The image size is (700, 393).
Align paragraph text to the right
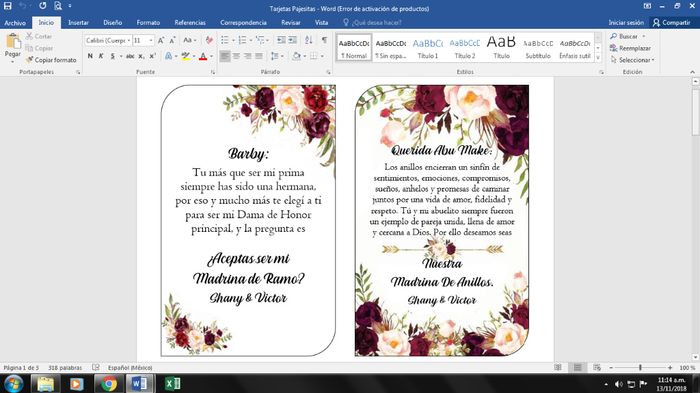(247, 56)
